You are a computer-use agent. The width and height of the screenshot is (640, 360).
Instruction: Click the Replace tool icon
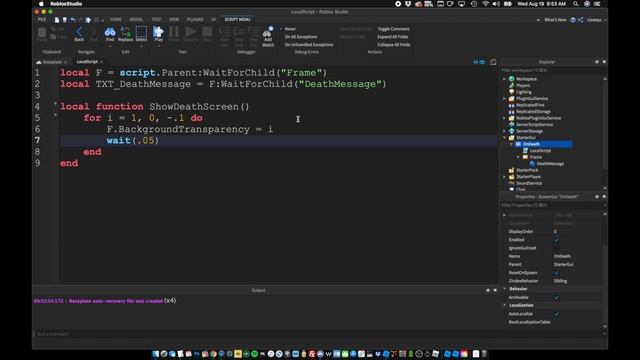click(125, 33)
